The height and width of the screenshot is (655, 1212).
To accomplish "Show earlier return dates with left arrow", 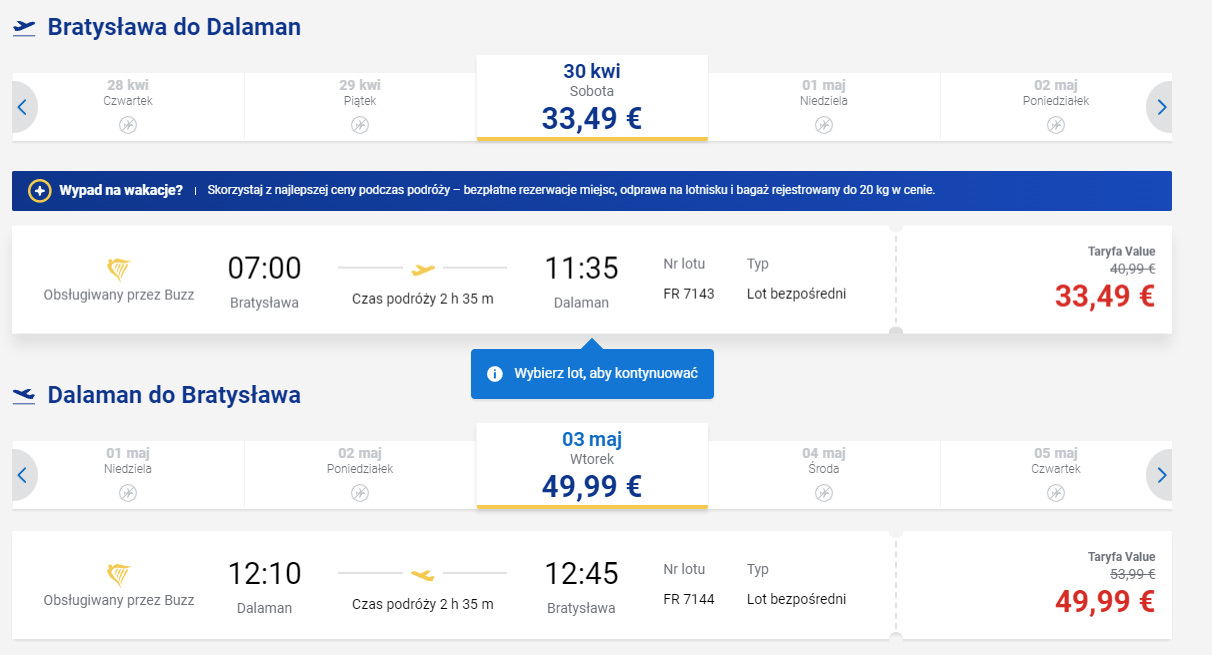I will 24,475.
